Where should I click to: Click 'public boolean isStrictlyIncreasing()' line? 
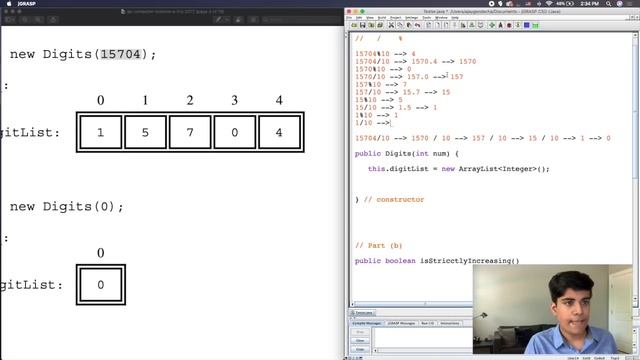[437, 261]
